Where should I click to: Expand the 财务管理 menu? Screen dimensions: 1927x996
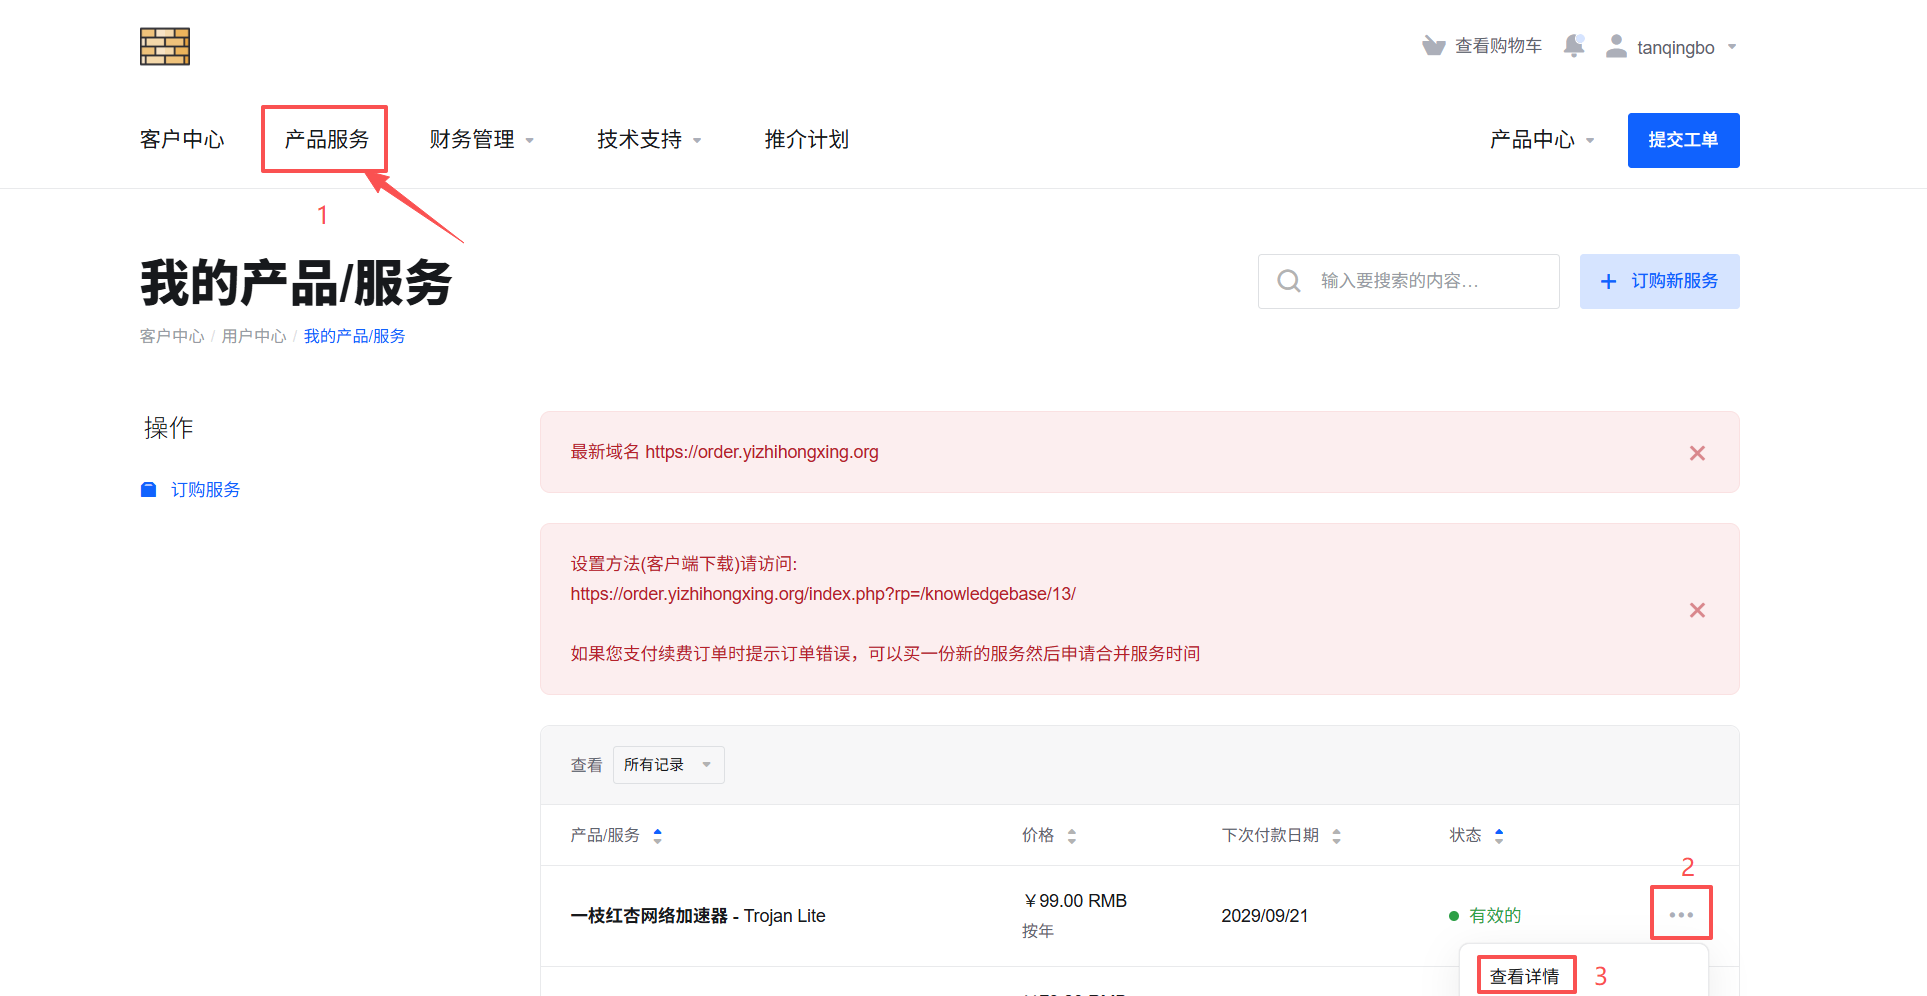point(482,139)
